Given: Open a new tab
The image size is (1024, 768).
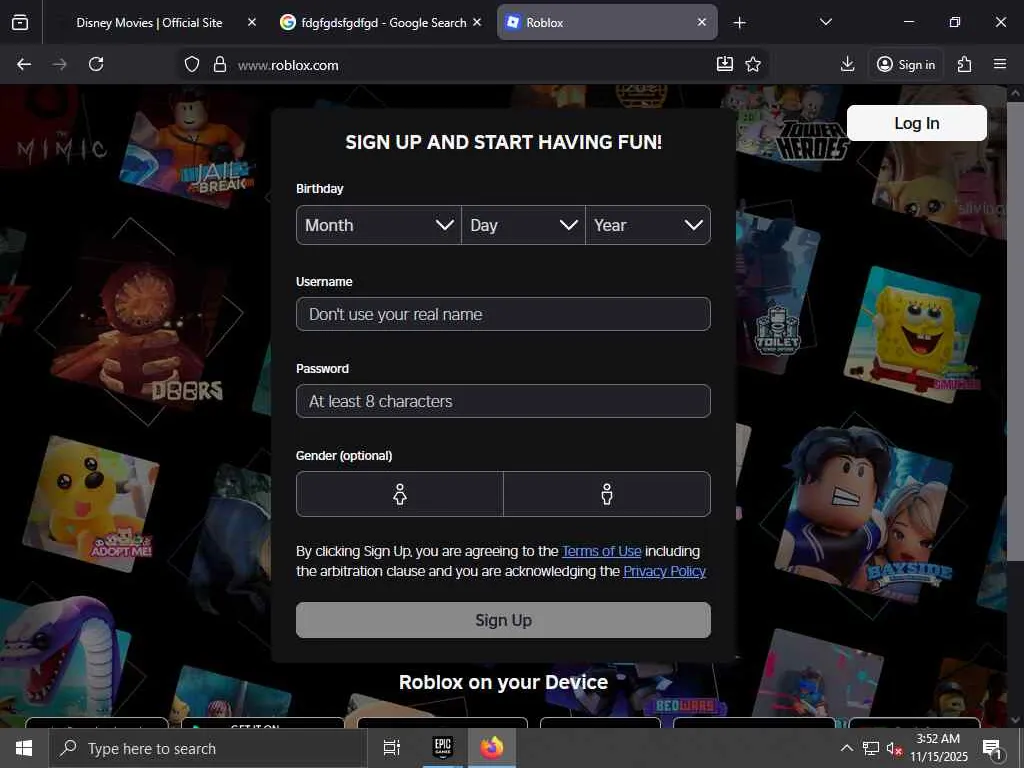Looking at the screenshot, I should 739,23.
